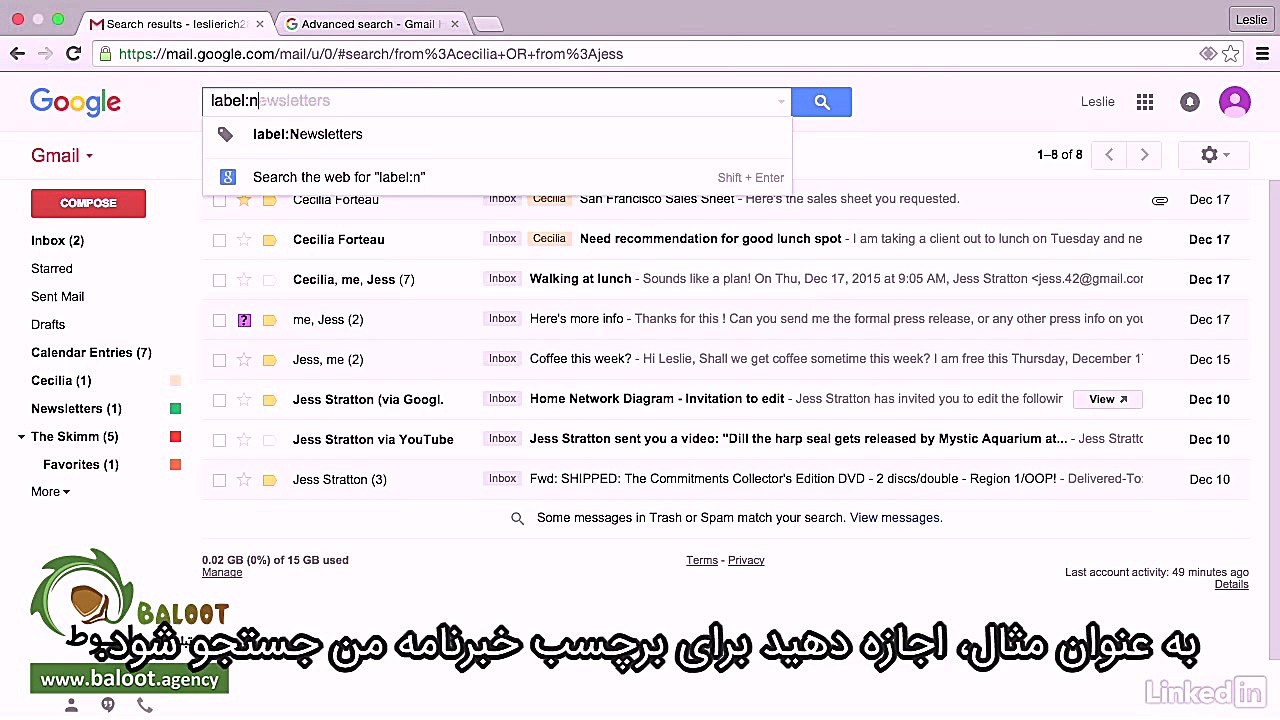Reload the Gmail page

(x=73, y=54)
